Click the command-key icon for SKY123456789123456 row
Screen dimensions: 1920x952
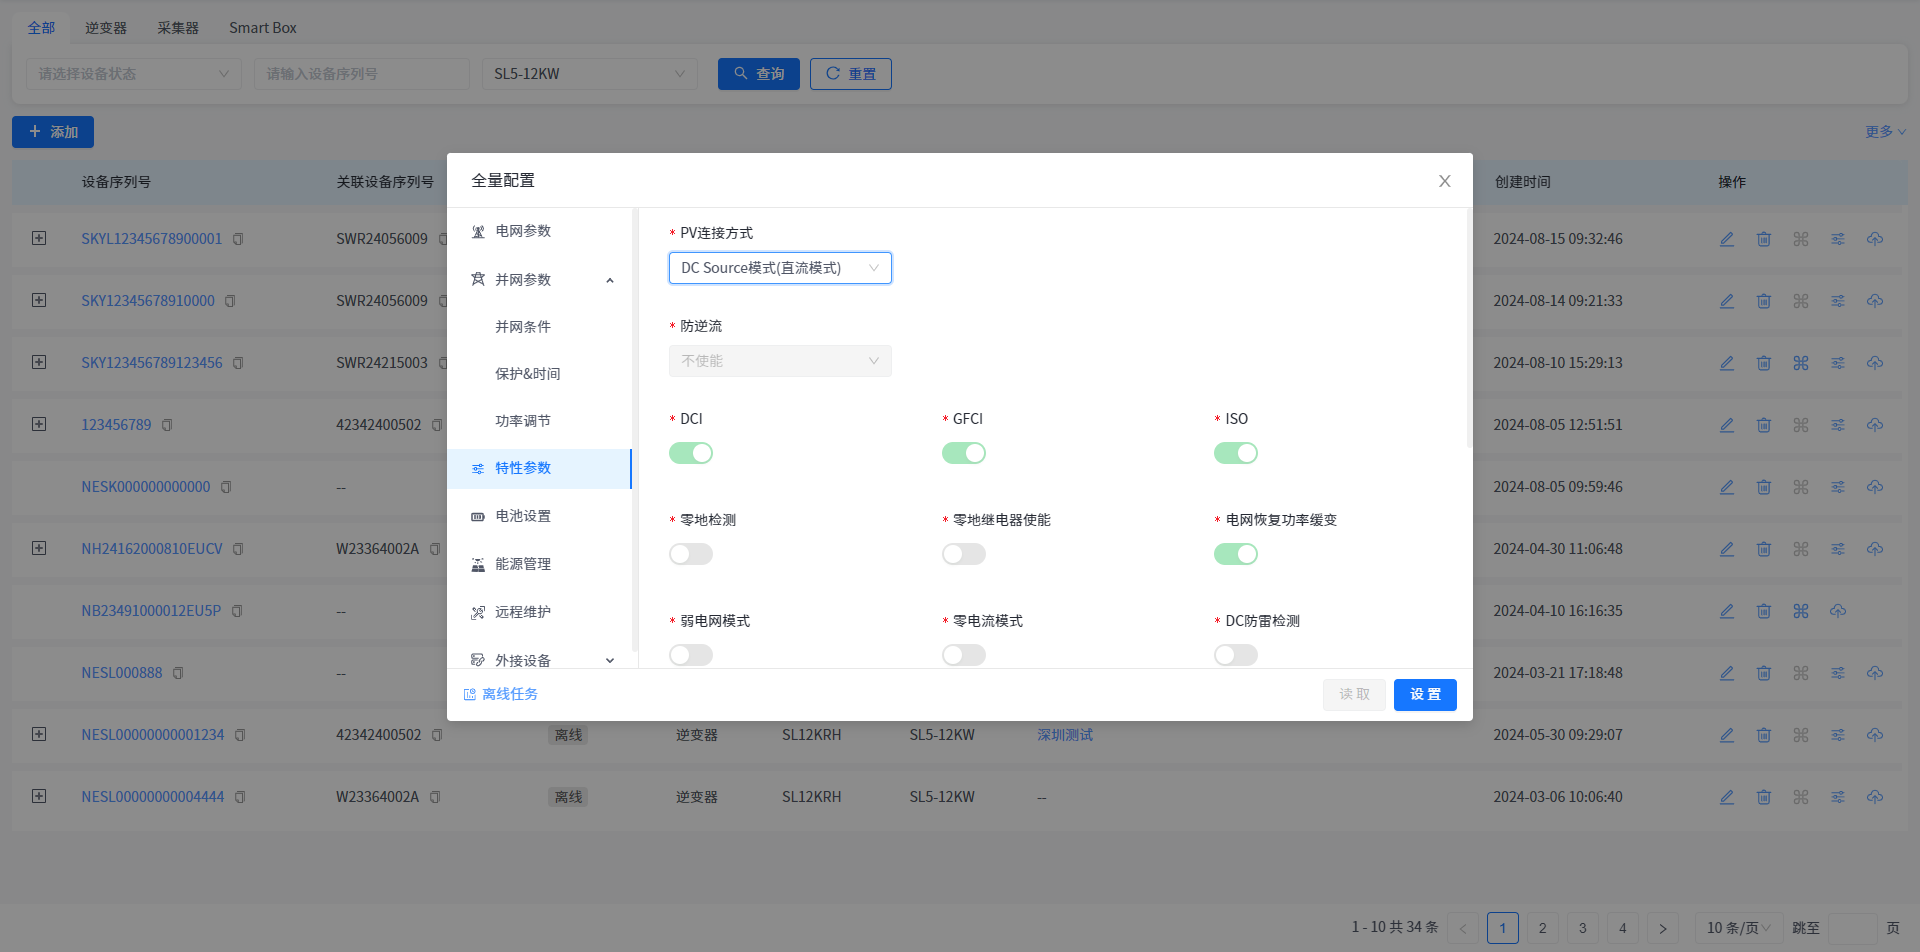(x=1801, y=363)
